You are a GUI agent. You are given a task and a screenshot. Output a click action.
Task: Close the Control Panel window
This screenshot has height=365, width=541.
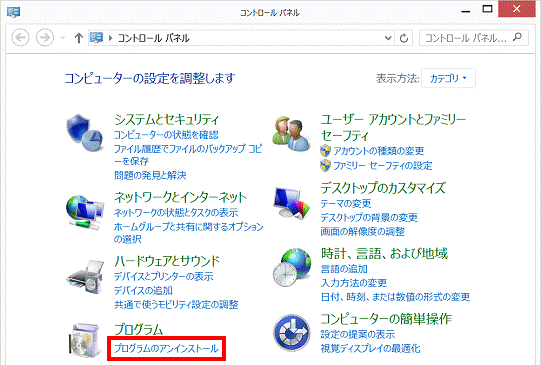(517, 9)
